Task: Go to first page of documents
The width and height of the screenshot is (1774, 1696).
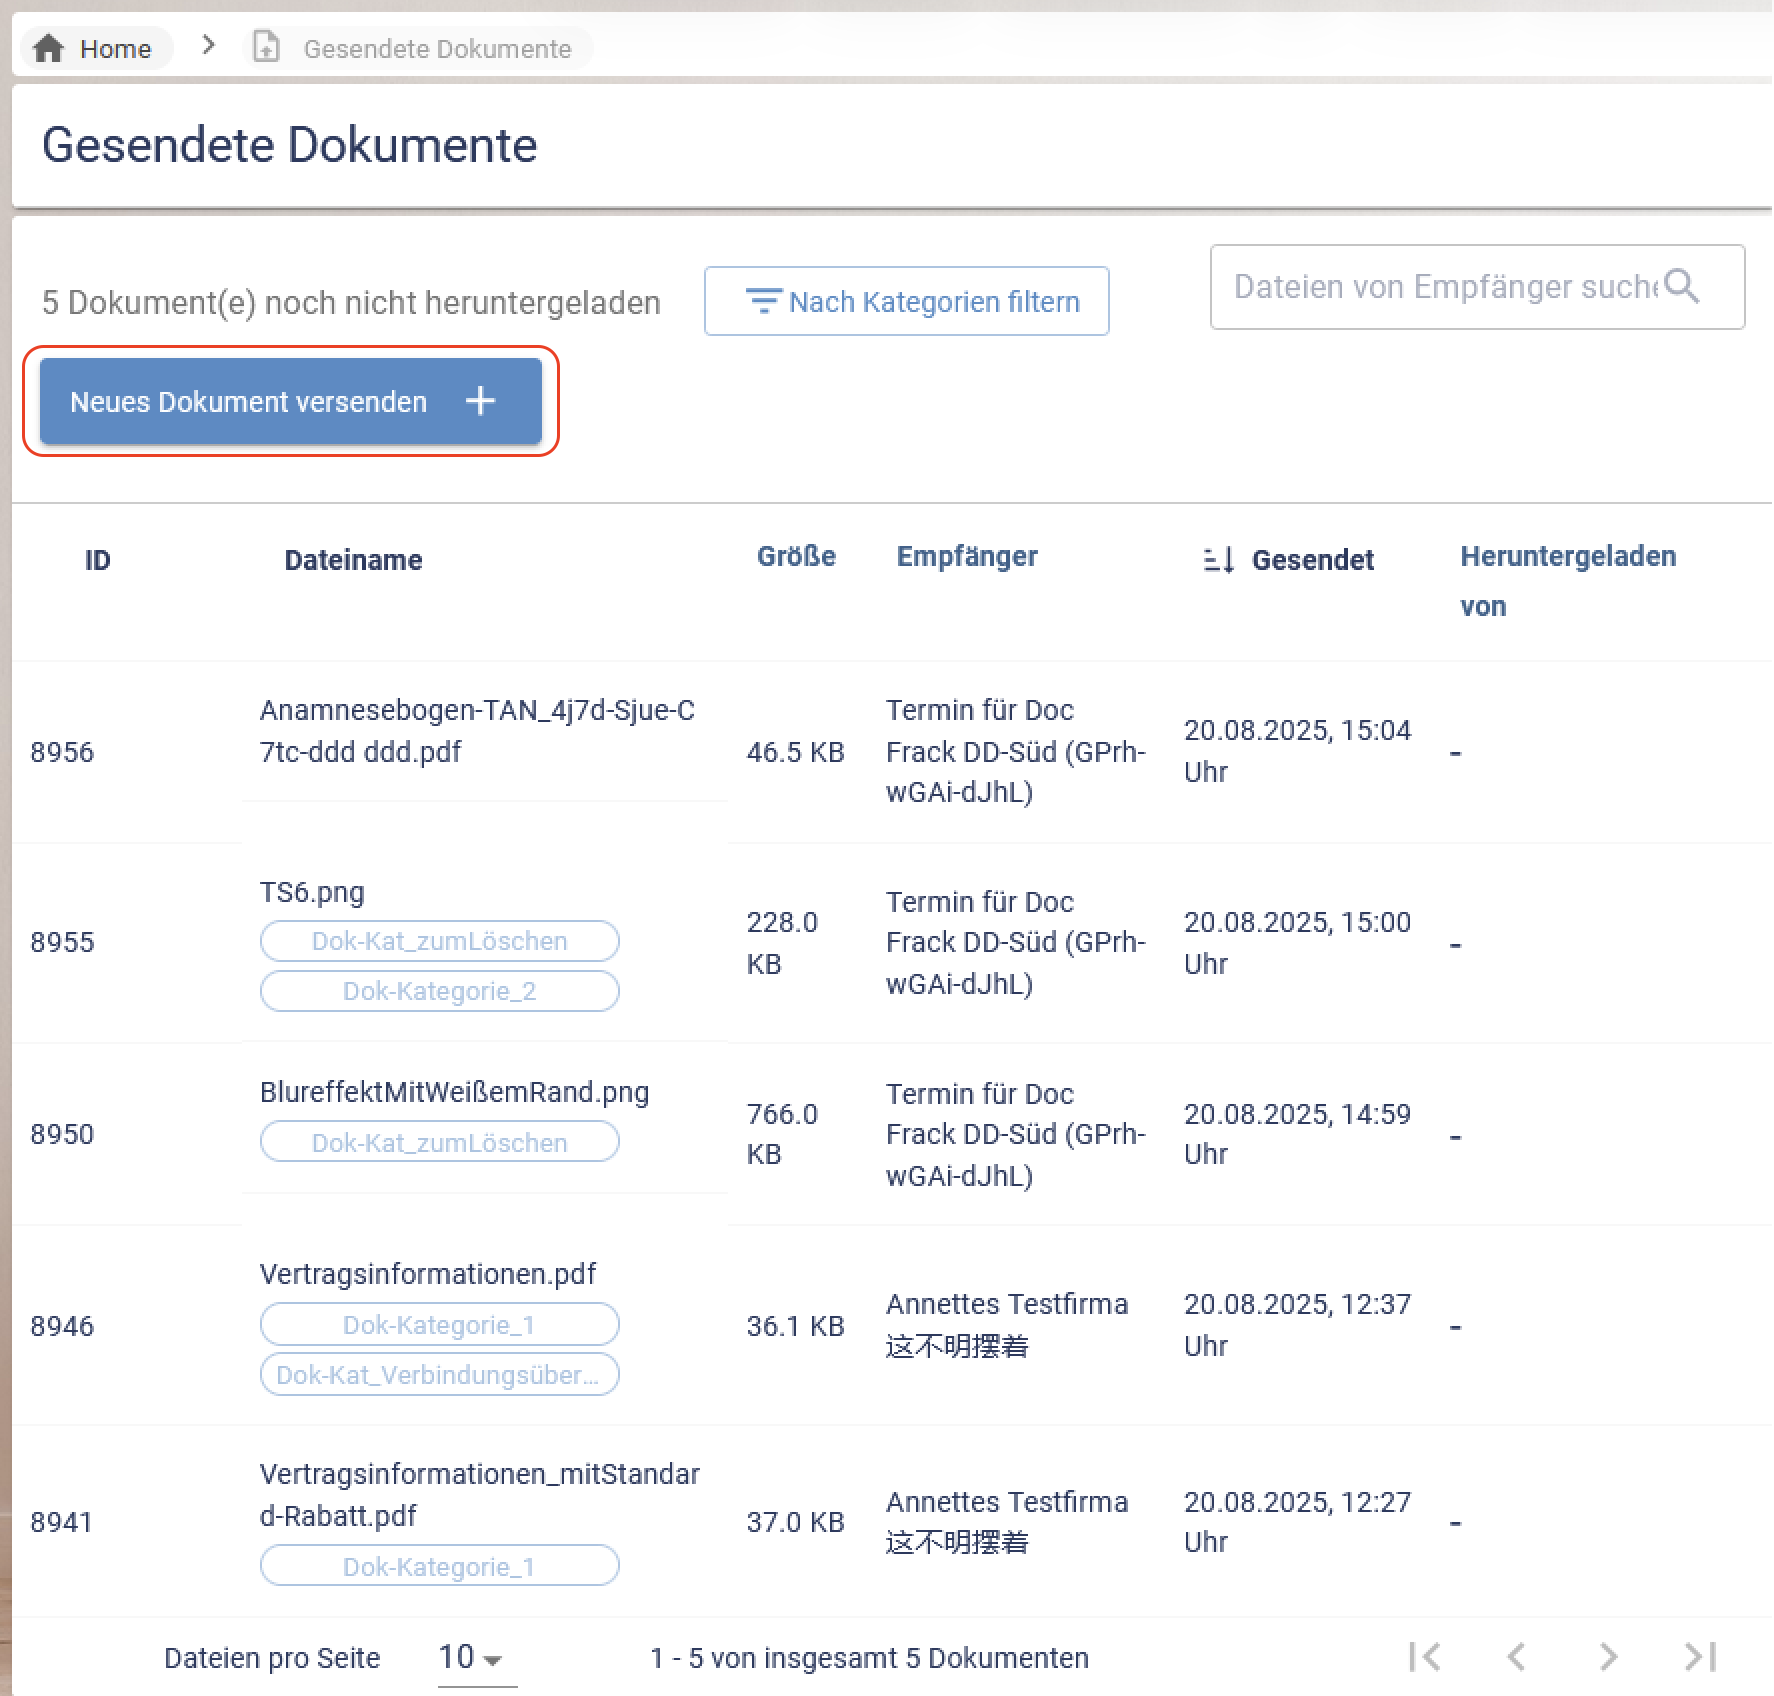Action: [x=1424, y=1657]
